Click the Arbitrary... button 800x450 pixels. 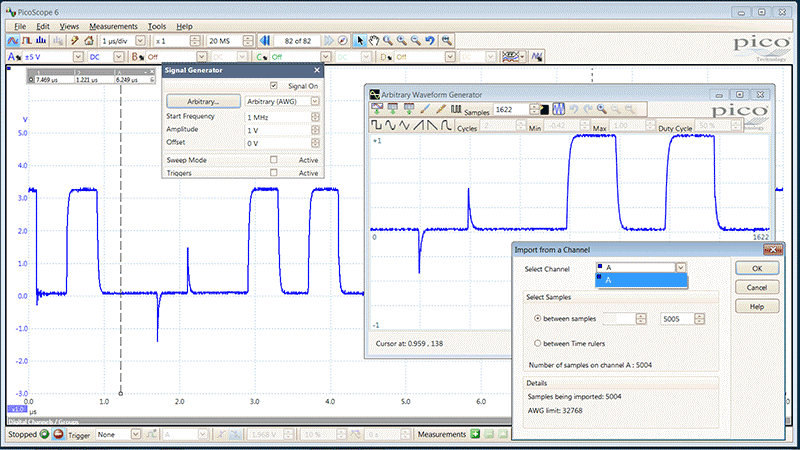203,101
